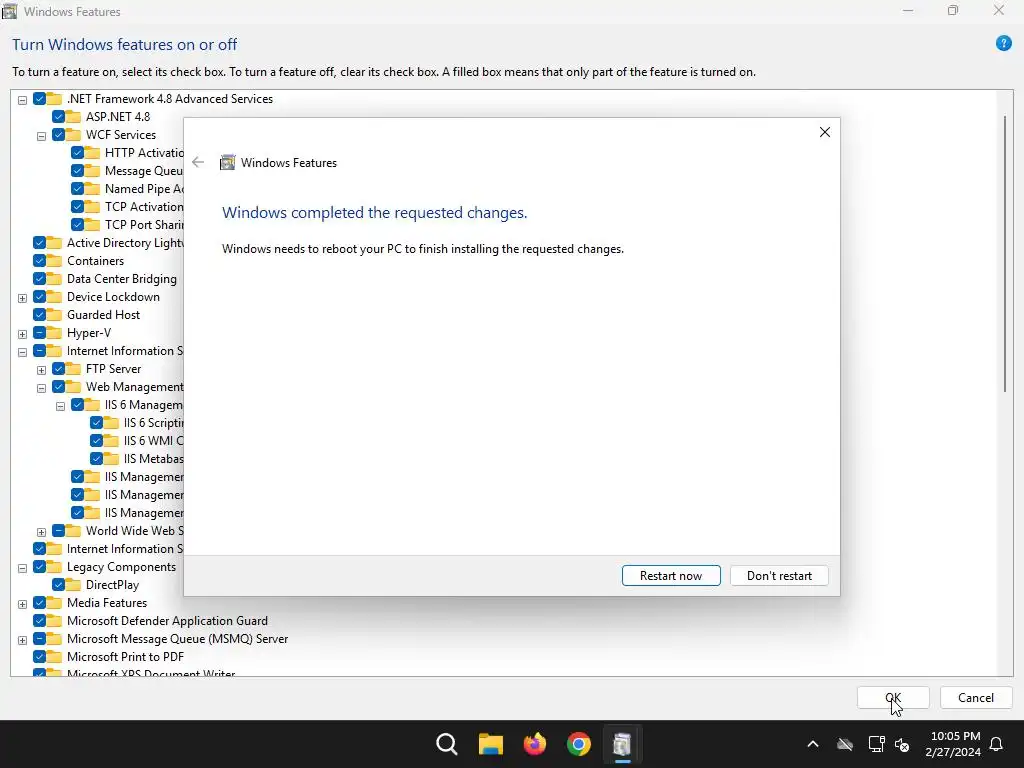Click the folder icon beside WCF Services
1024x768 pixels.
[74, 135]
